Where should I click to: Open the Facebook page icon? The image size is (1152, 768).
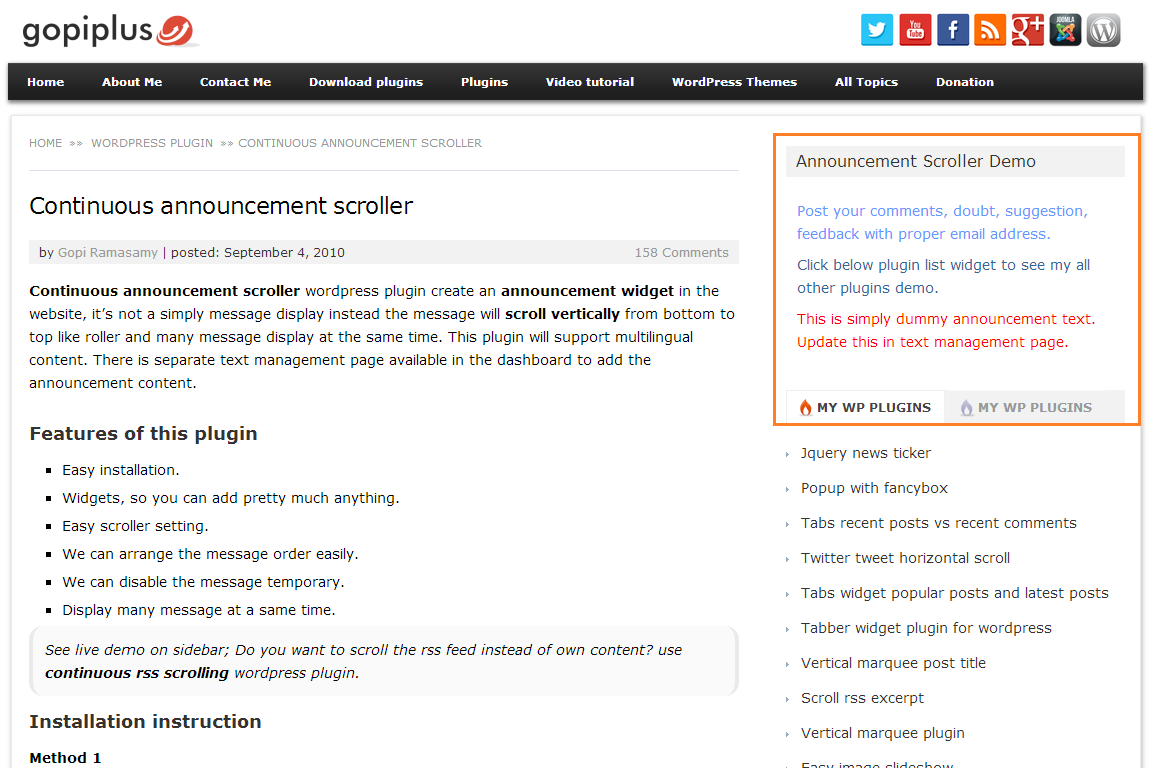[x=952, y=30]
